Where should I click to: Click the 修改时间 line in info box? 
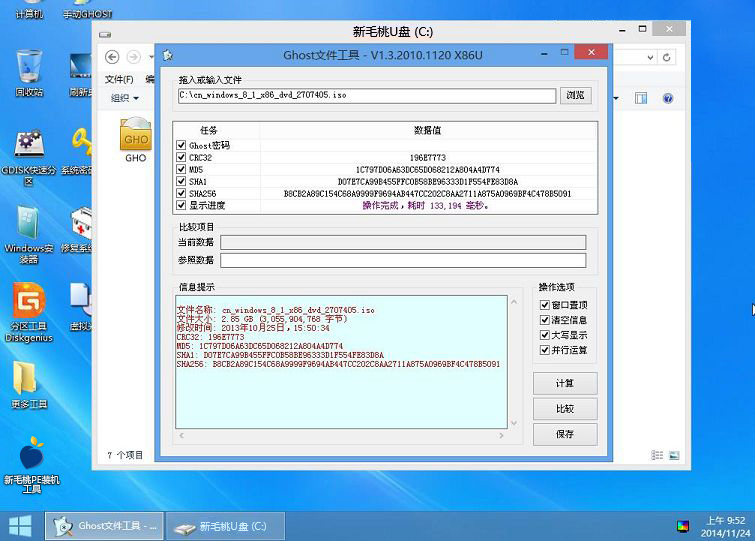[x=253, y=328]
